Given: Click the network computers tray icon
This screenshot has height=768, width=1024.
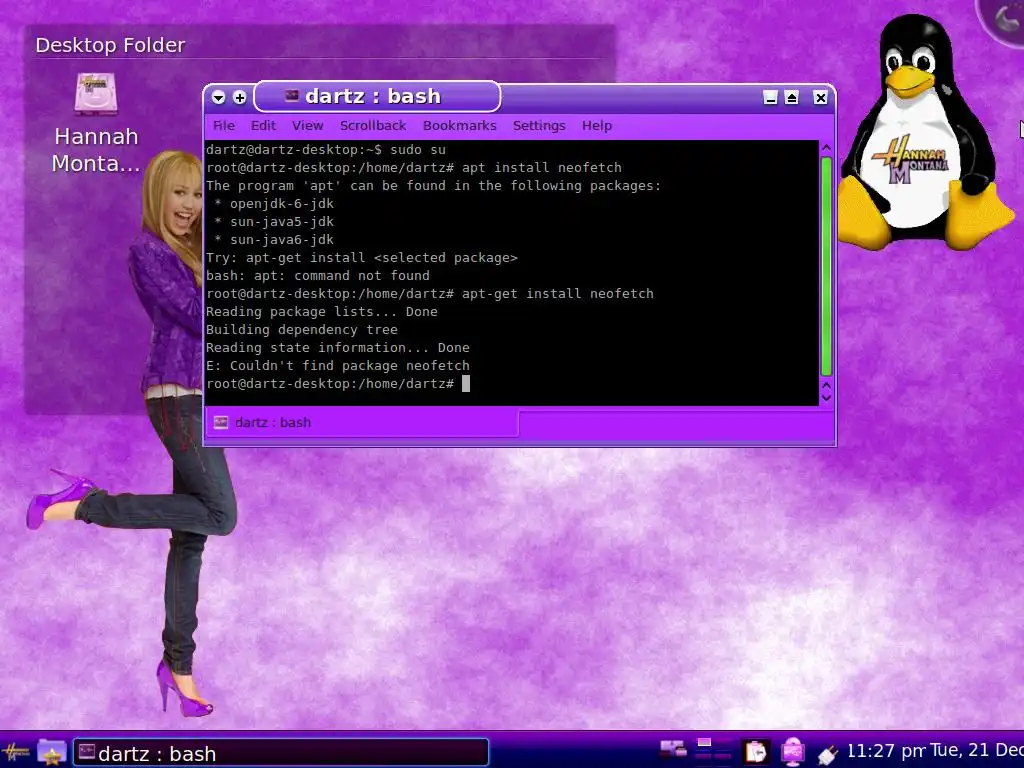Looking at the screenshot, I should coord(673,750).
